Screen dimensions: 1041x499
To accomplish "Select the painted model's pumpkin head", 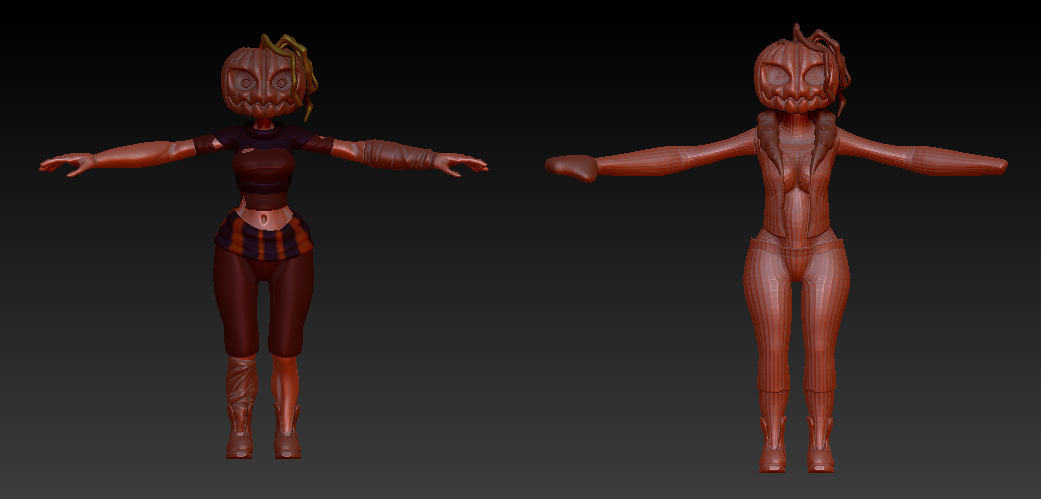I will (264, 82).
